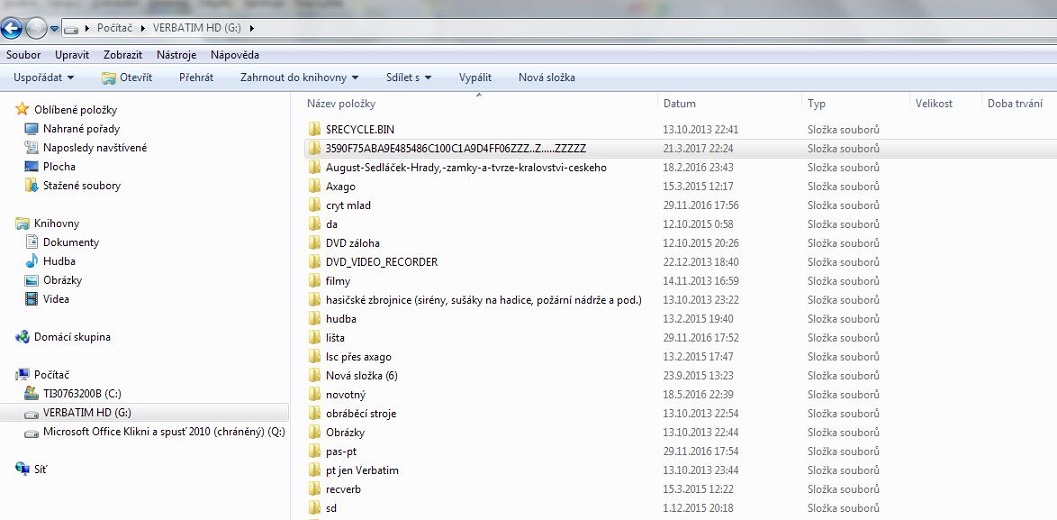Click the Back navigation arrow button
Image resolution: width=1057 pixels, height=520 pixels.
13,28
